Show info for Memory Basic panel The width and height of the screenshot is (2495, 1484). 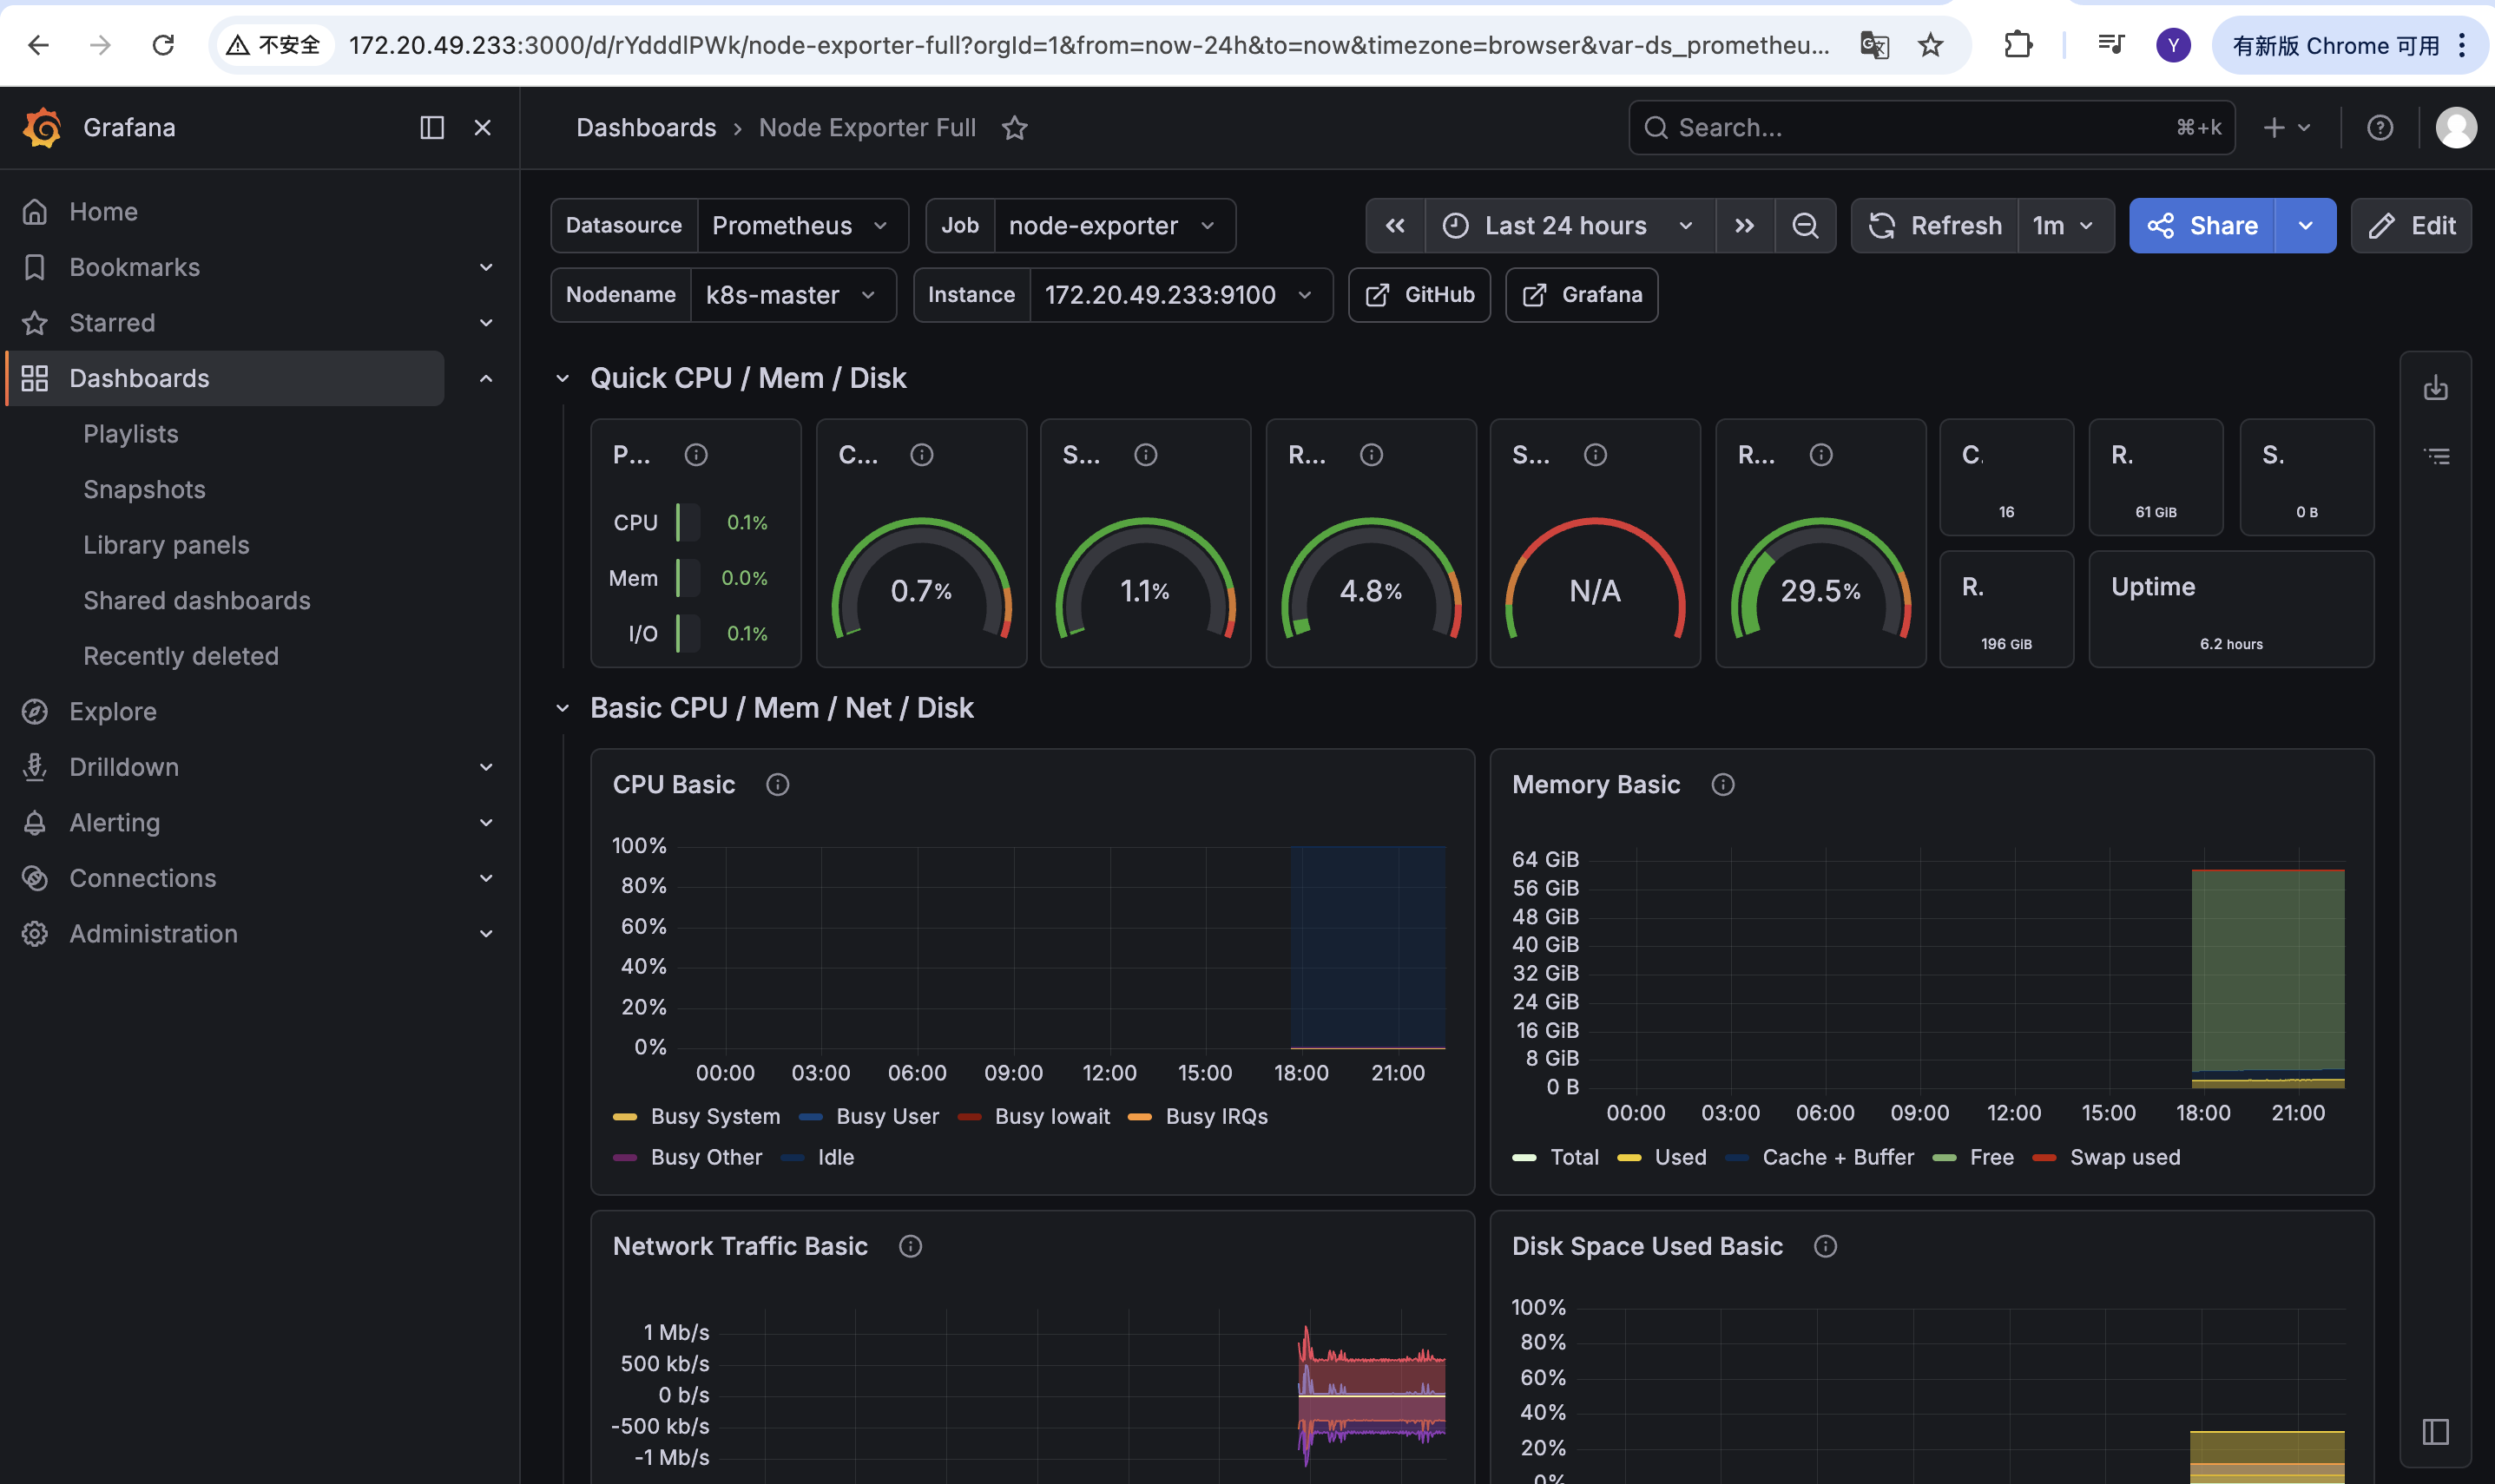1722,785
